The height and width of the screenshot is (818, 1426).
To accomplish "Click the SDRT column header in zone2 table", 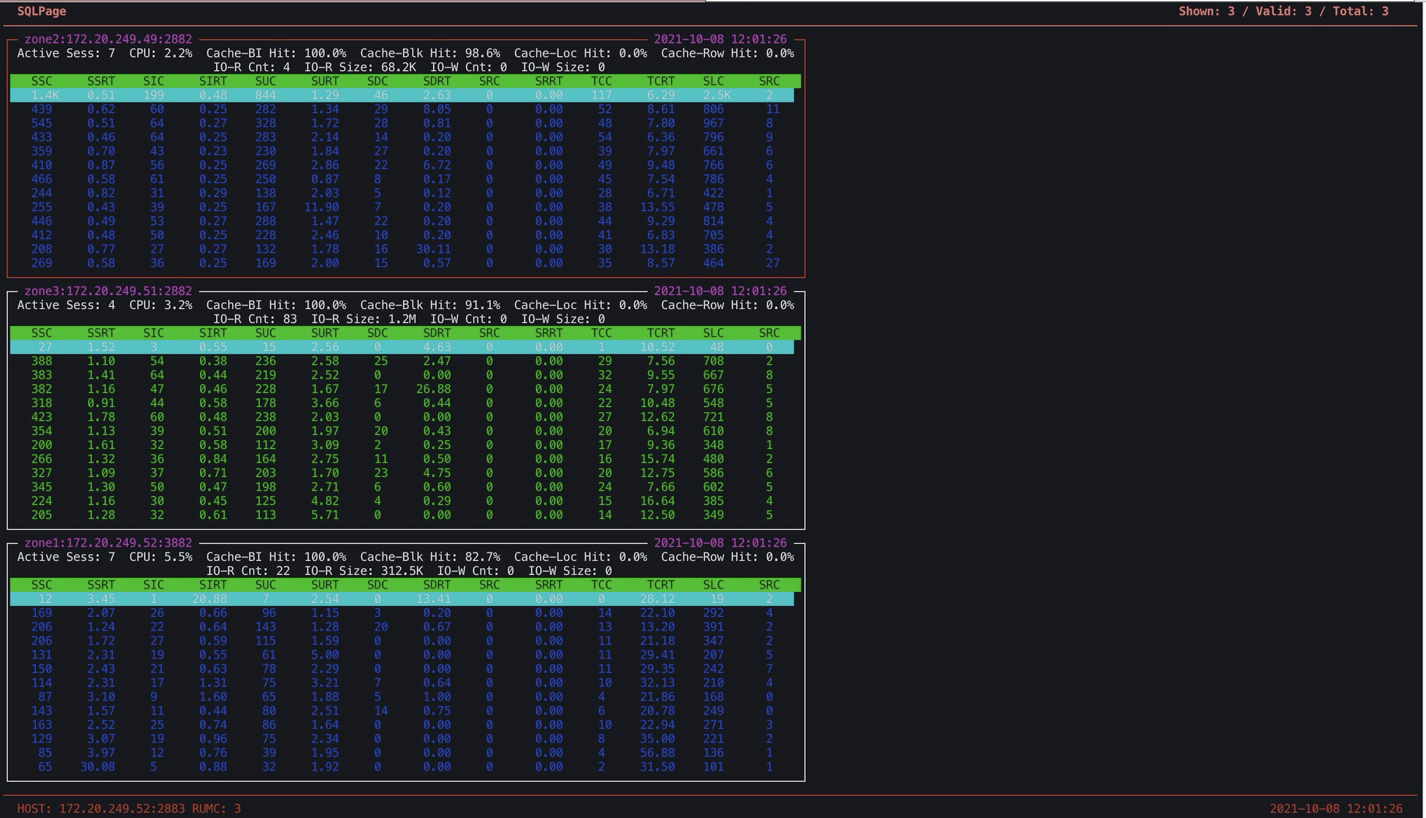I will 435,80.
